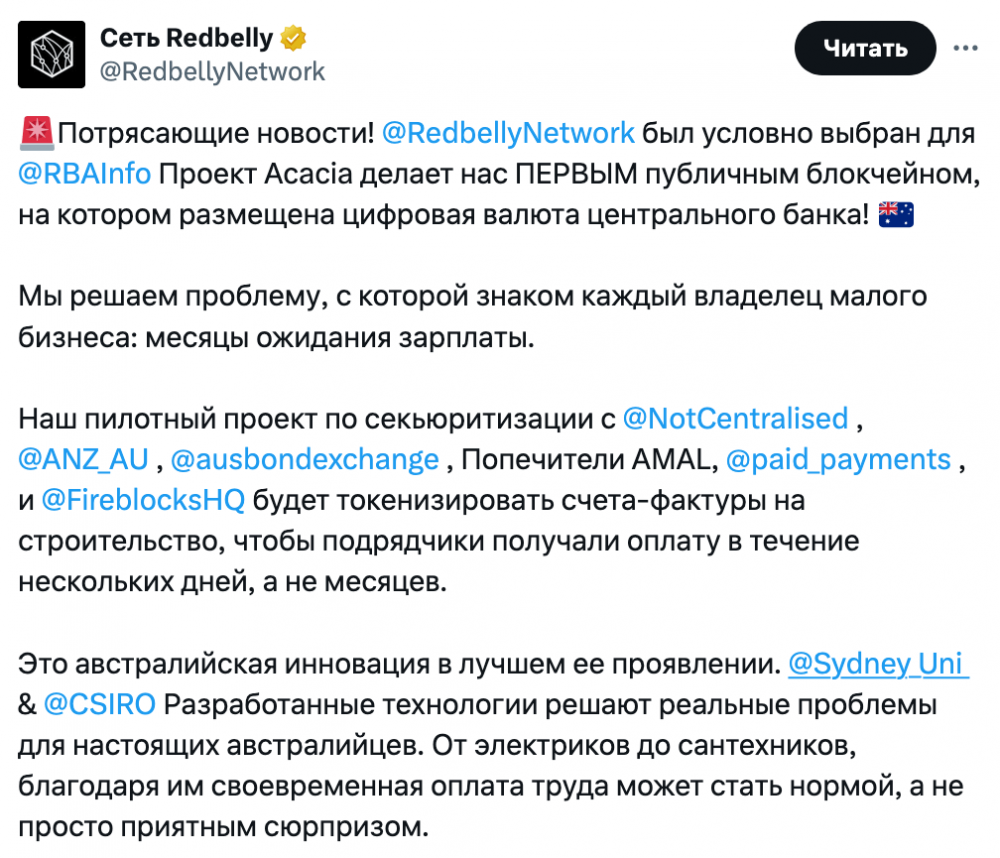
Task: Click the Australian flag emoji
Action: [x=896, y=215]
